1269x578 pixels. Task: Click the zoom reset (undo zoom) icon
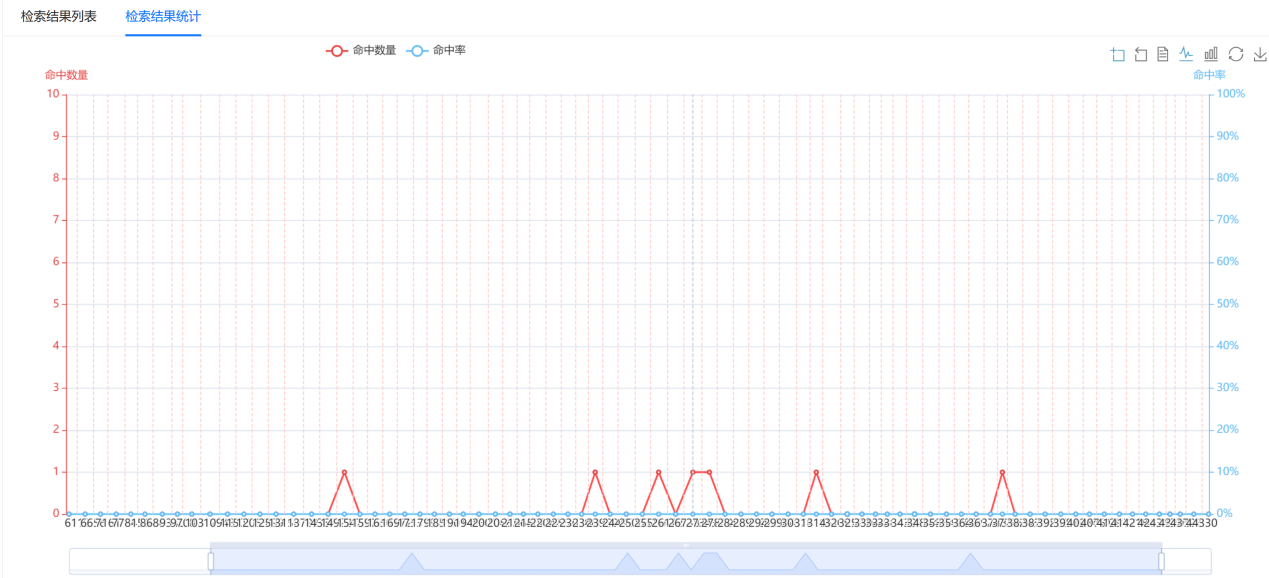coord(1141,54)
